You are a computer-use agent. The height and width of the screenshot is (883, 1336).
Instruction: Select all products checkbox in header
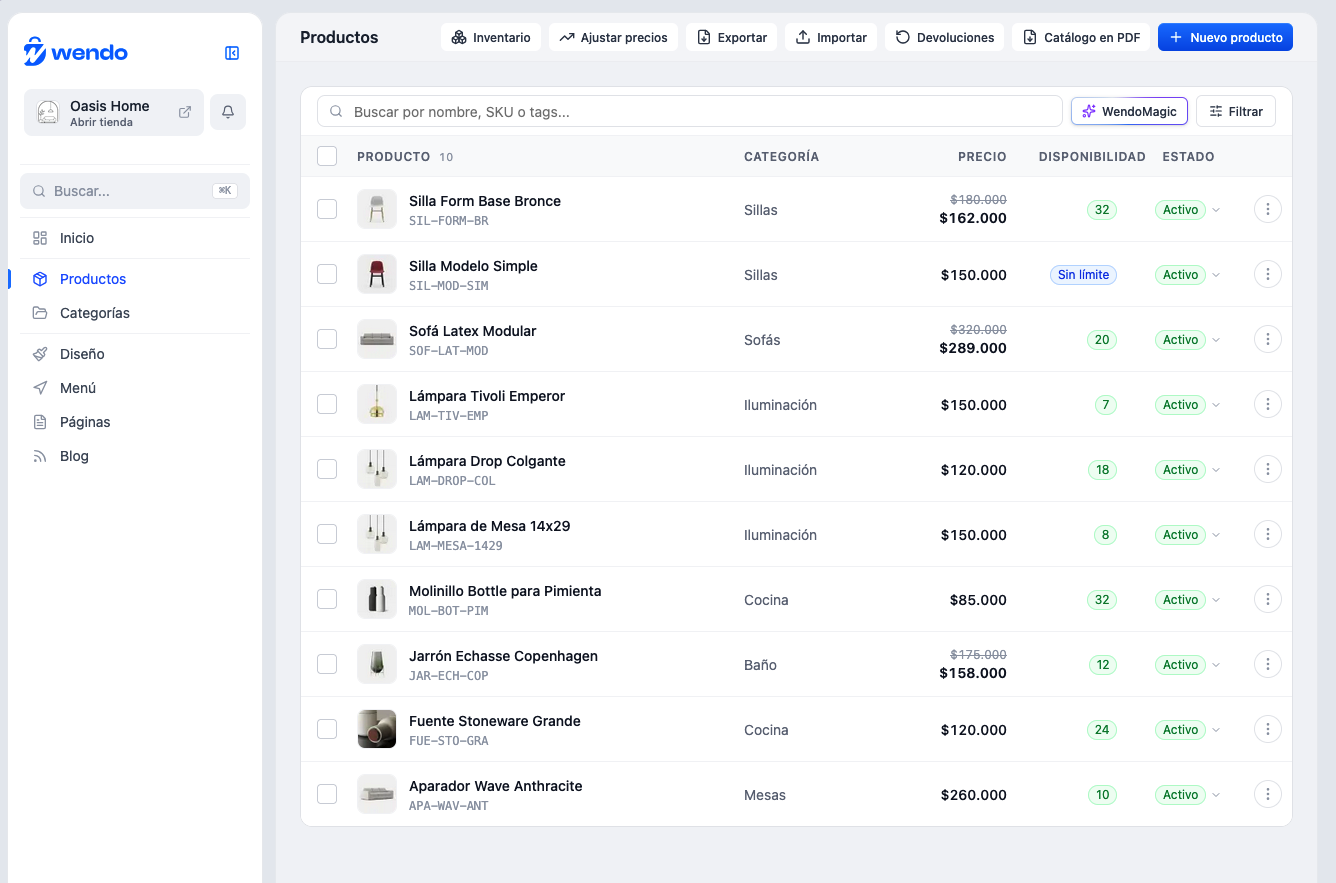[x=327, y=156]
